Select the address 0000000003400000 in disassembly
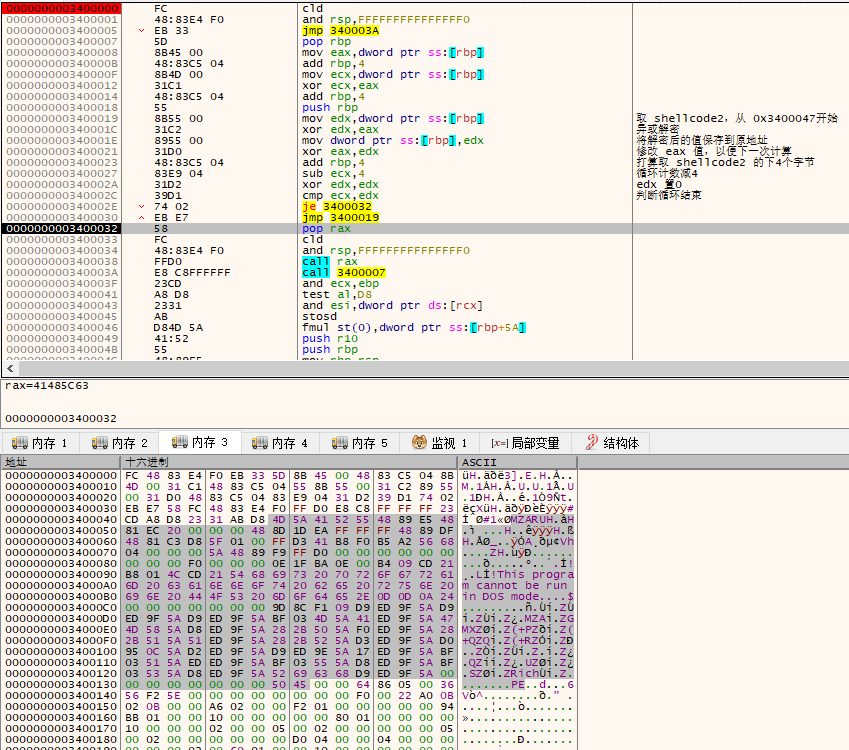 point(62,9)
